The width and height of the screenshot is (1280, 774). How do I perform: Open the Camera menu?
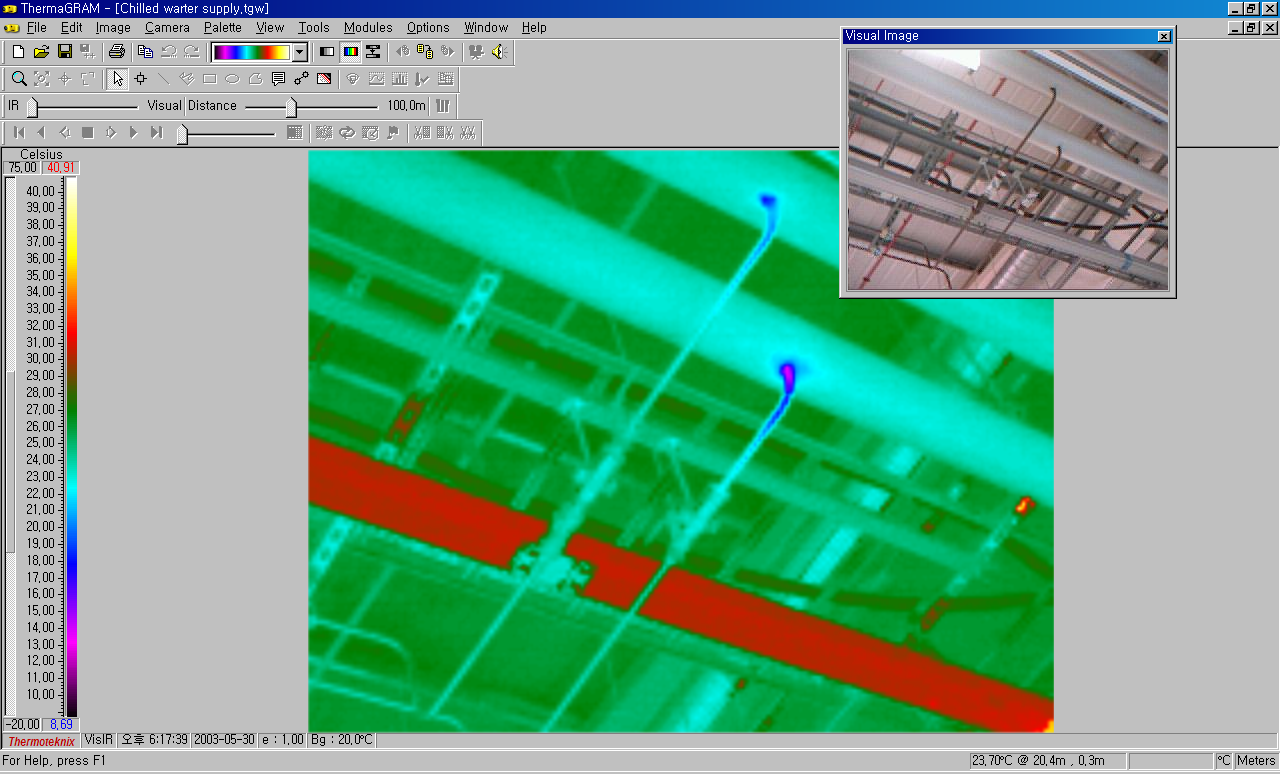[x=167, y=27]
